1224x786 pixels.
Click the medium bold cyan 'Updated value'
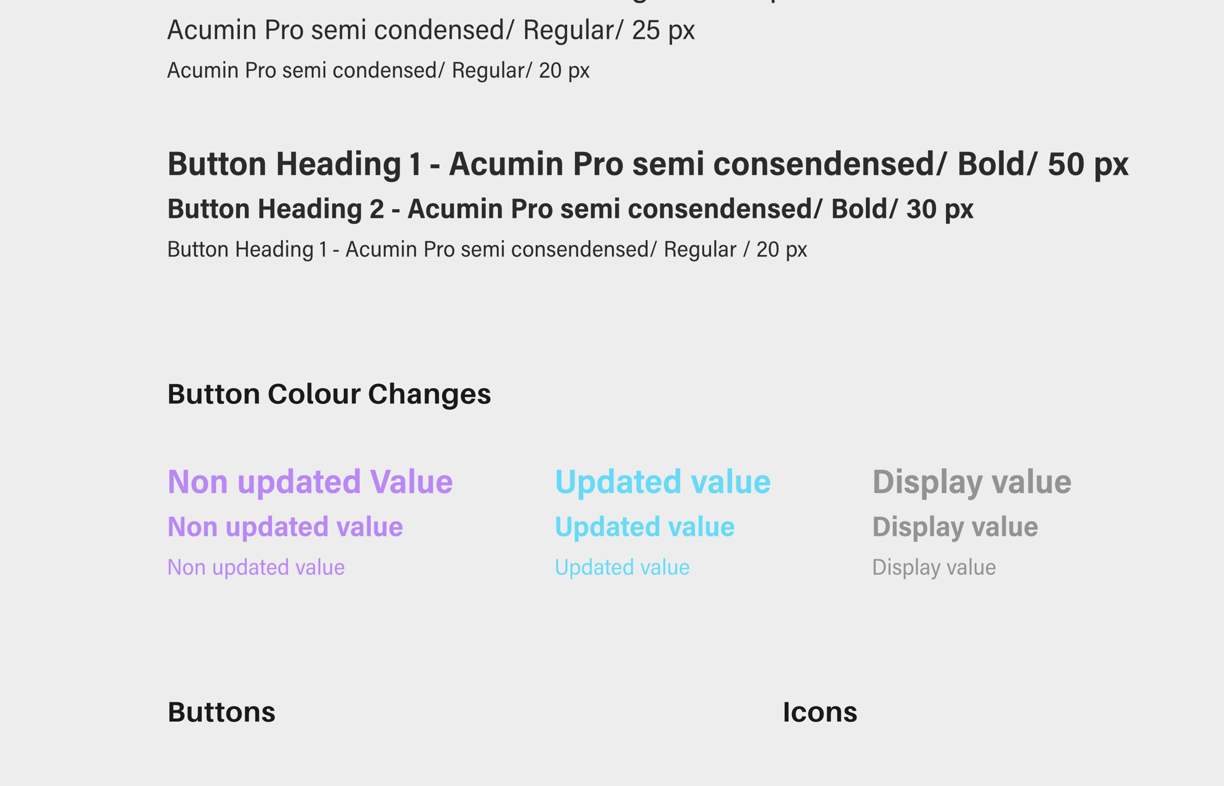[645, 527]
